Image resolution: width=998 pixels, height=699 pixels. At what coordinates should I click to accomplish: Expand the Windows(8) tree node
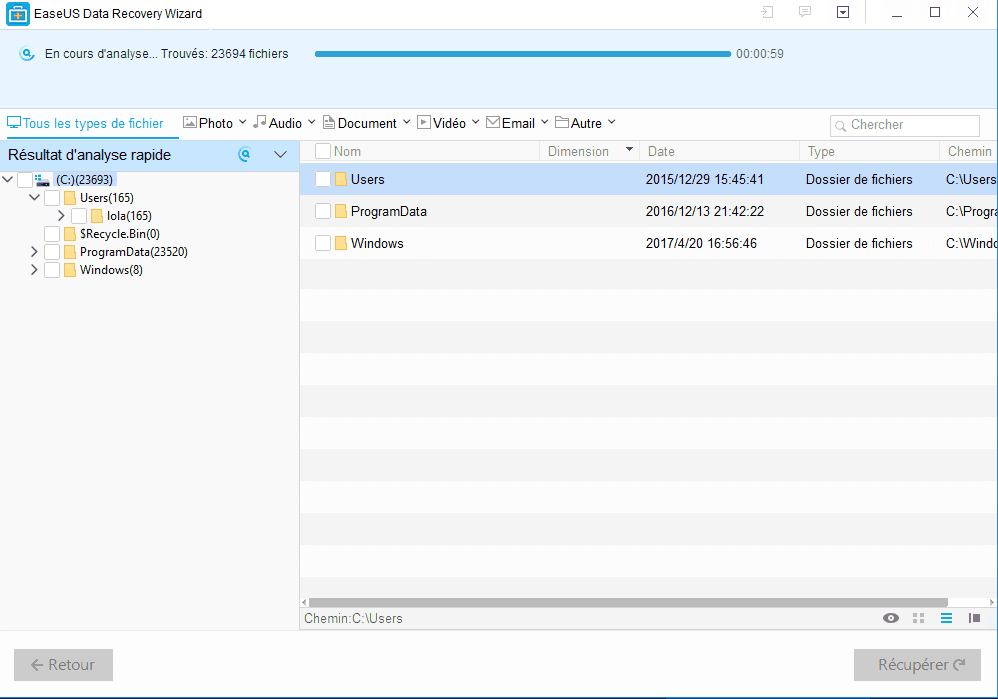[34, 270]
